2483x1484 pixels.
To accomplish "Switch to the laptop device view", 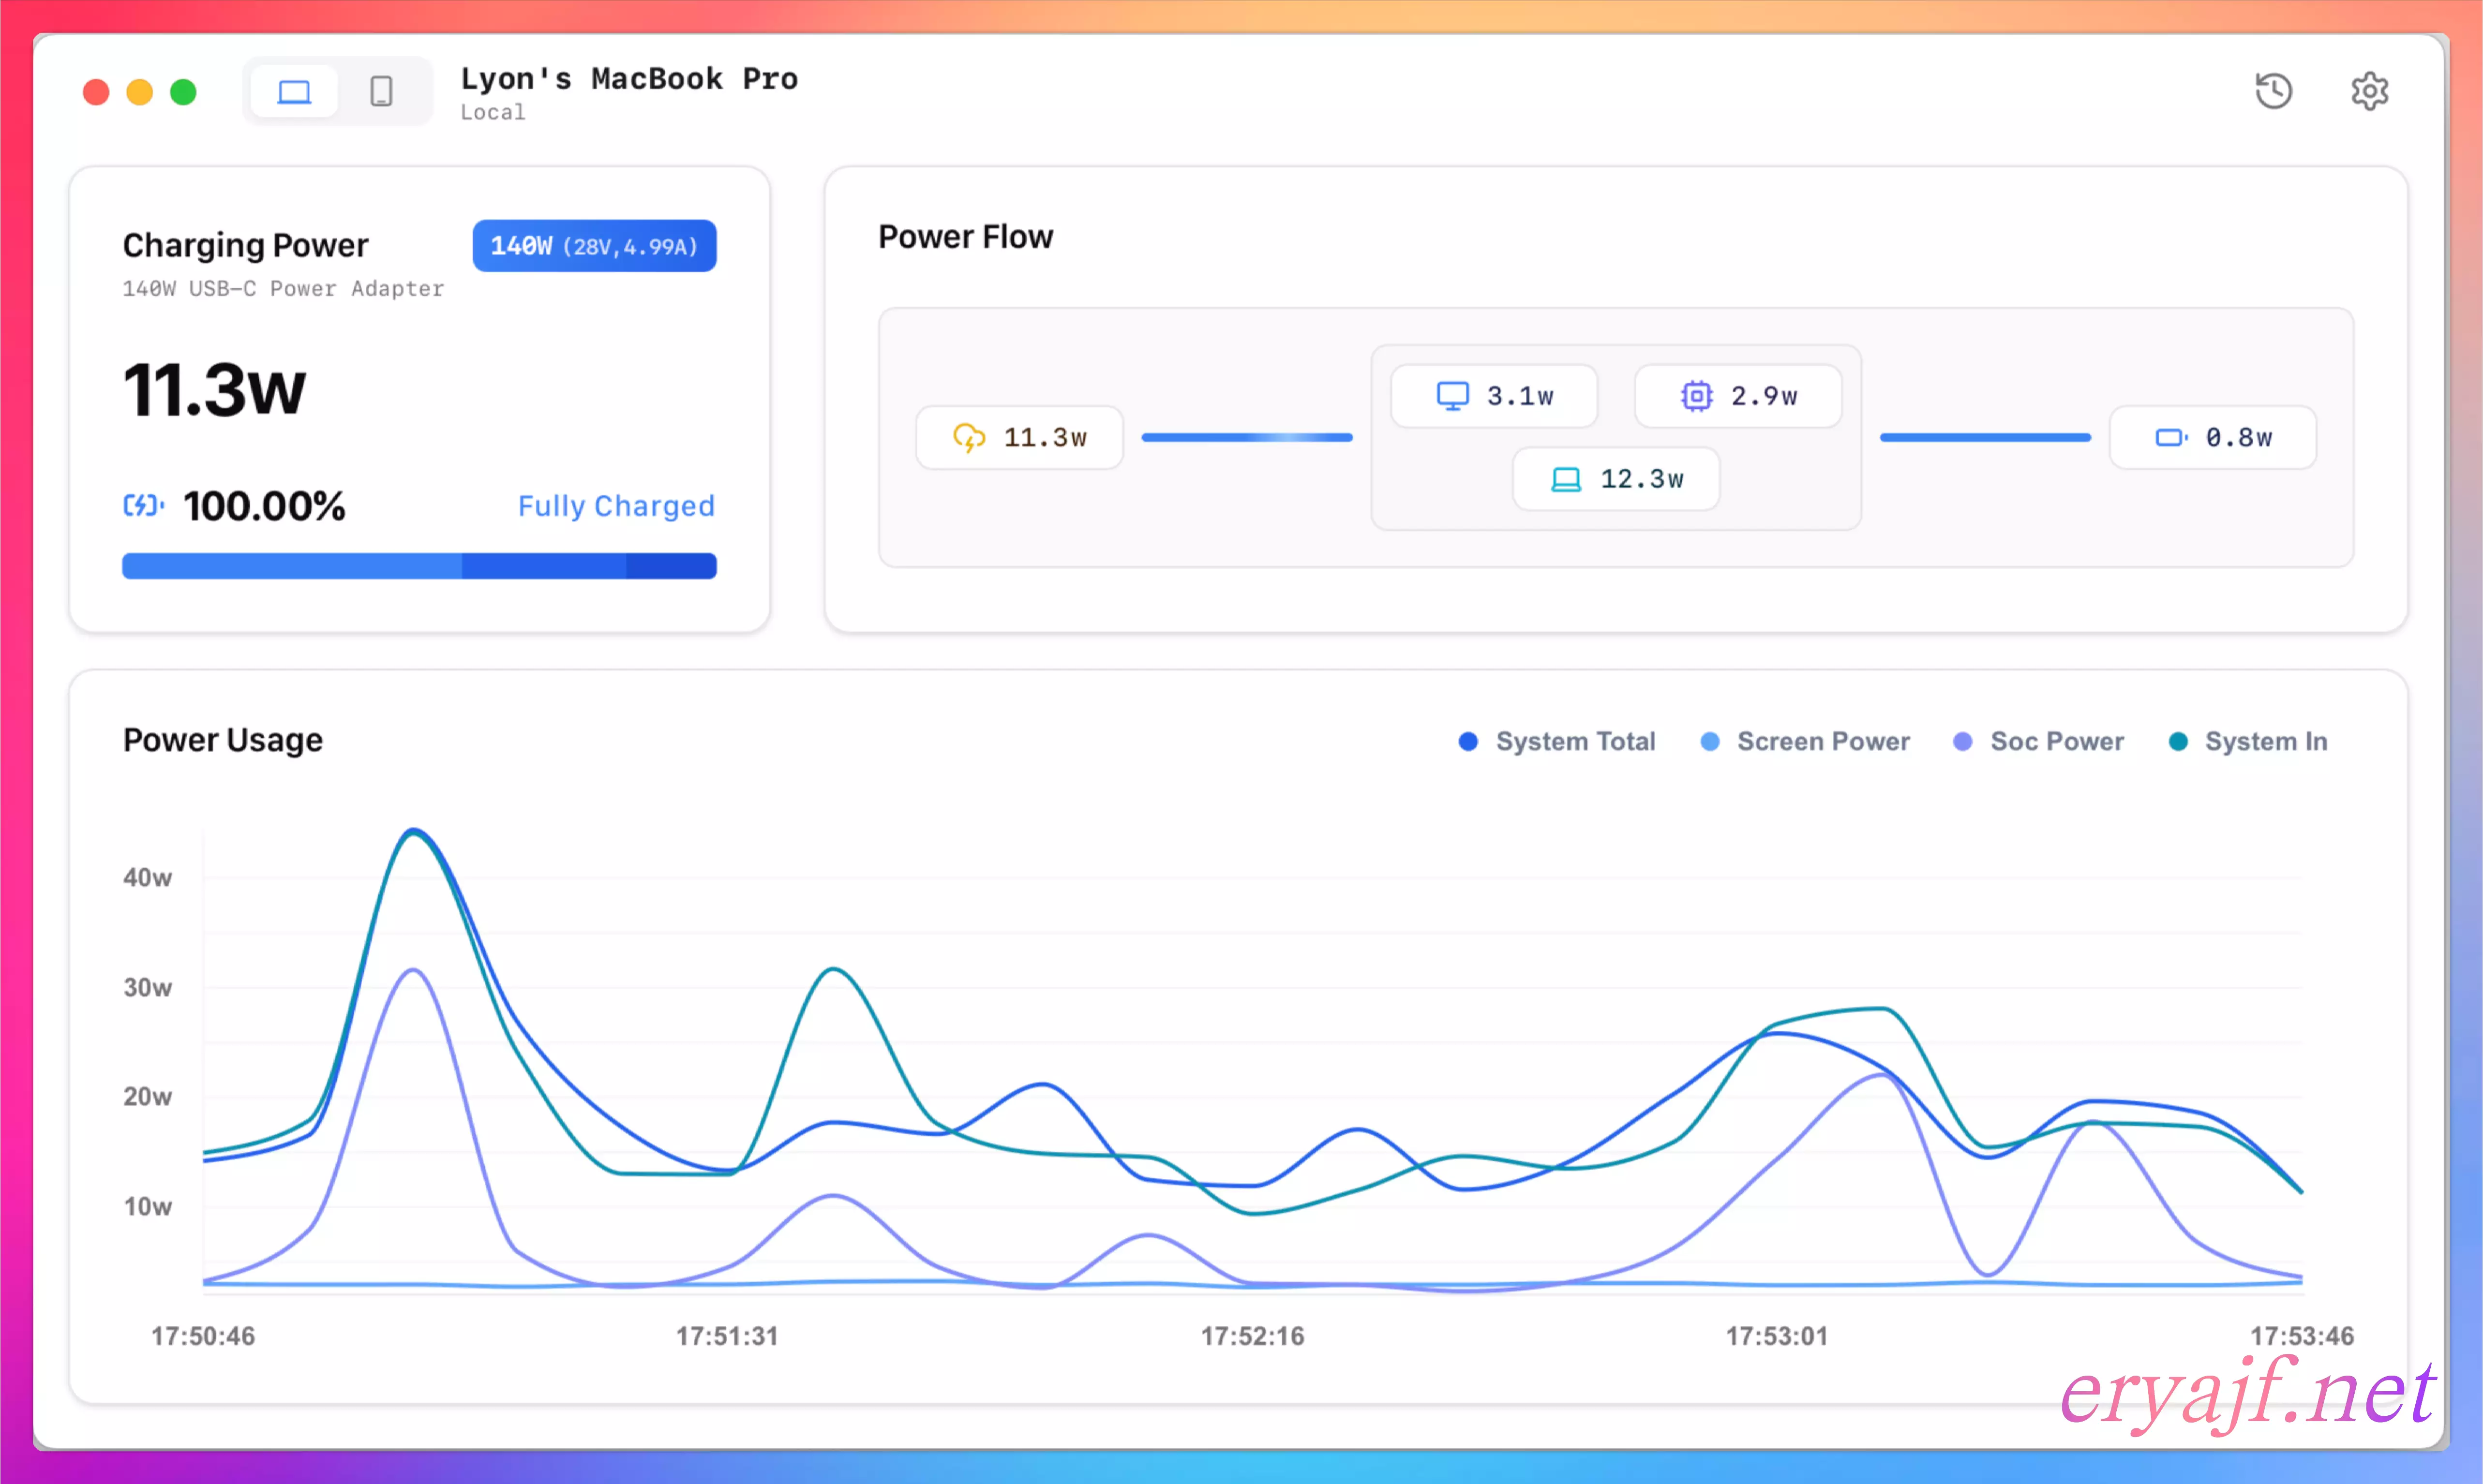I will point(294,92).
